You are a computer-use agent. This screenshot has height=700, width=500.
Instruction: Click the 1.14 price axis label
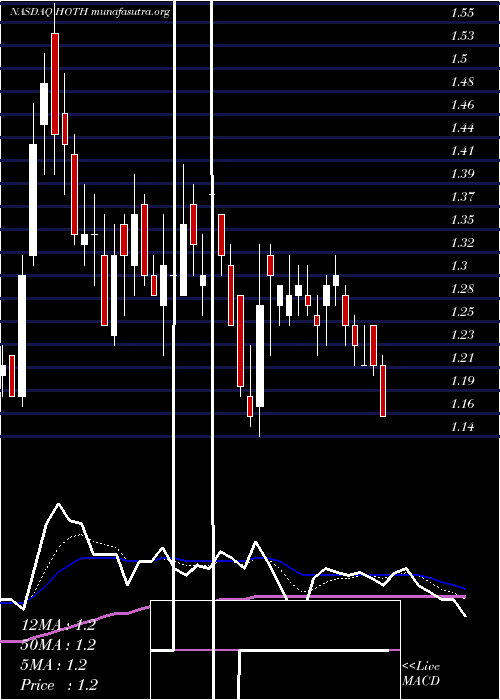(x=462, y=427)
